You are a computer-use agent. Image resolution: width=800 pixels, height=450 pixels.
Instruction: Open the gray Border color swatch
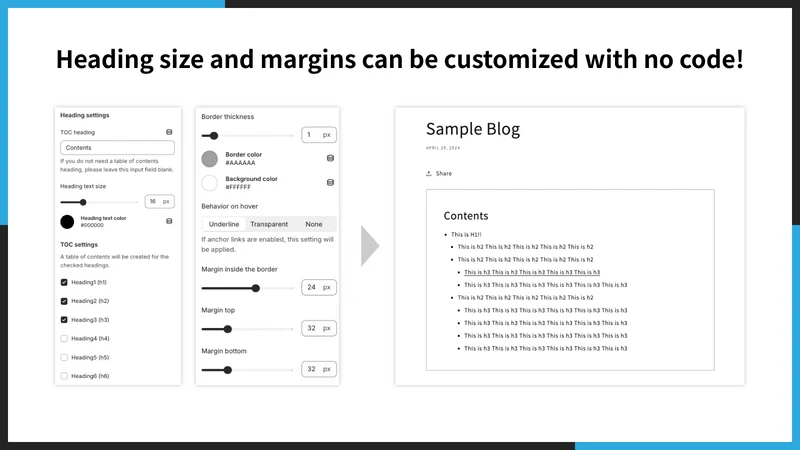[209, 159]
